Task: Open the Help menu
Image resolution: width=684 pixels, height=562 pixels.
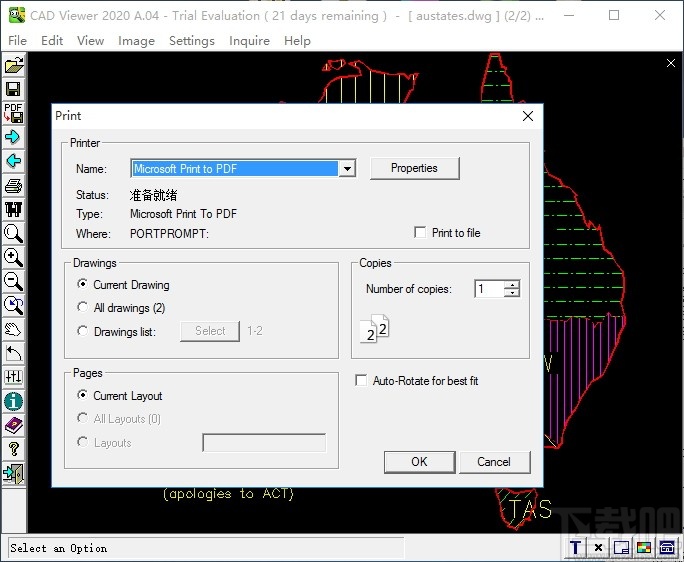Action: coord(297,41)
